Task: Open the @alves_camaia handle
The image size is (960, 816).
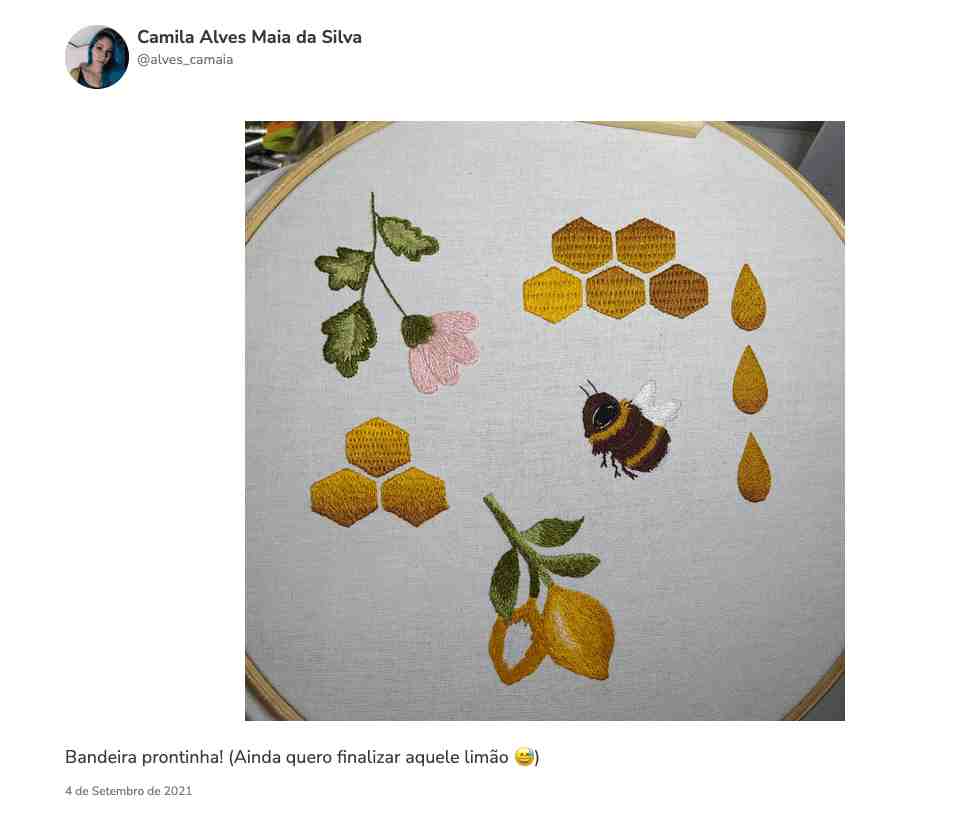Action: coord(185,59)
